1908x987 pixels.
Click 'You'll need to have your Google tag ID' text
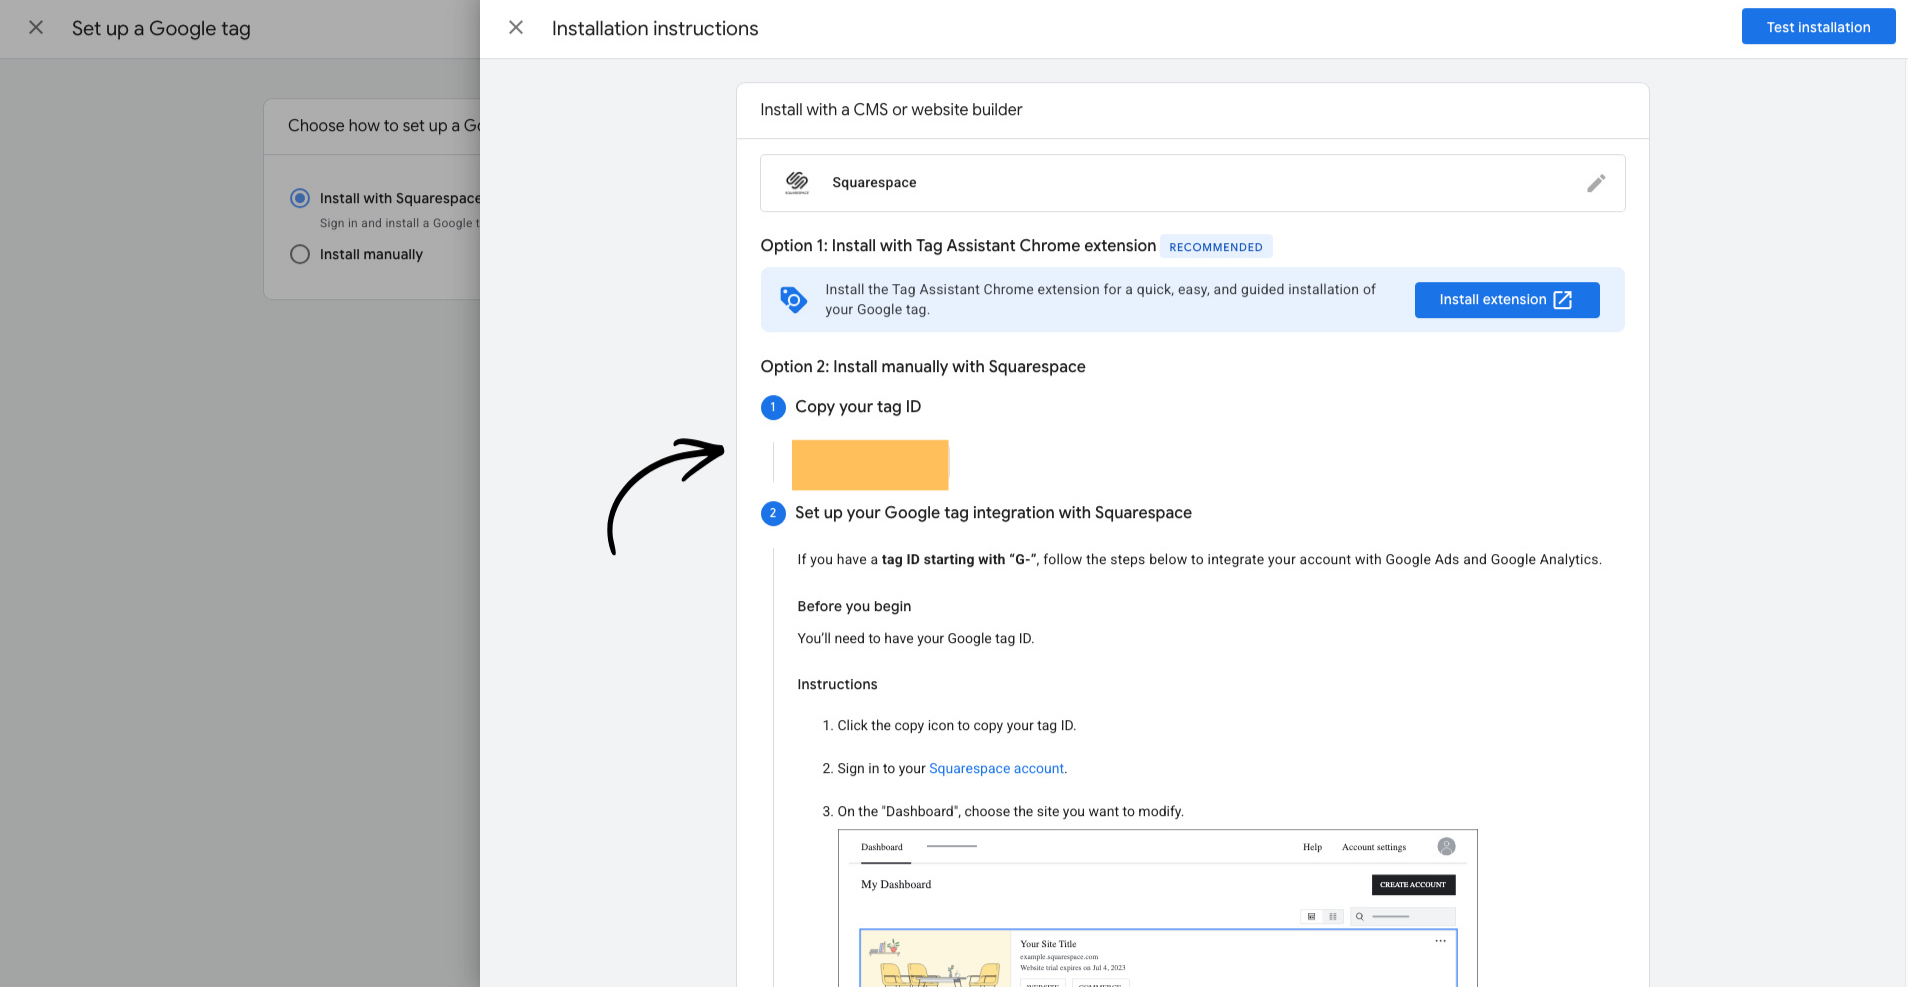[916, 639]
